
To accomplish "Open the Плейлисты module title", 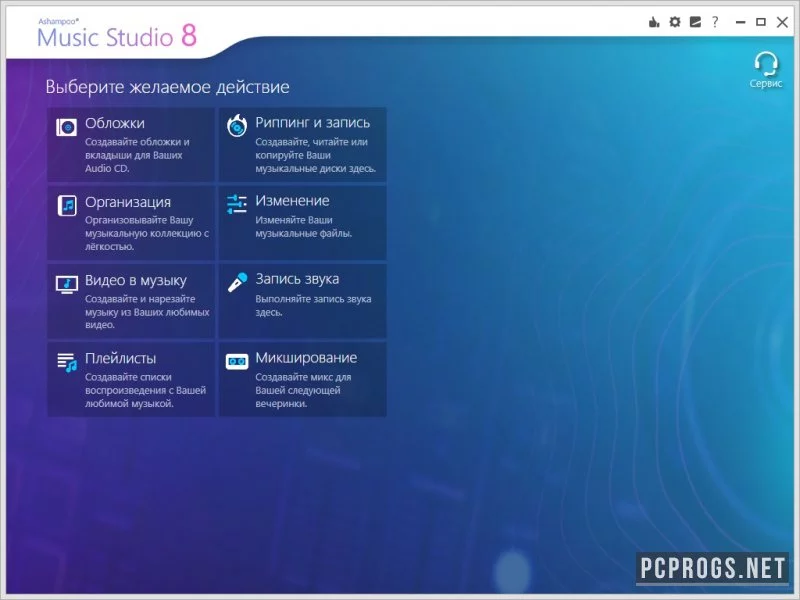I will click(x=120, y=358).
